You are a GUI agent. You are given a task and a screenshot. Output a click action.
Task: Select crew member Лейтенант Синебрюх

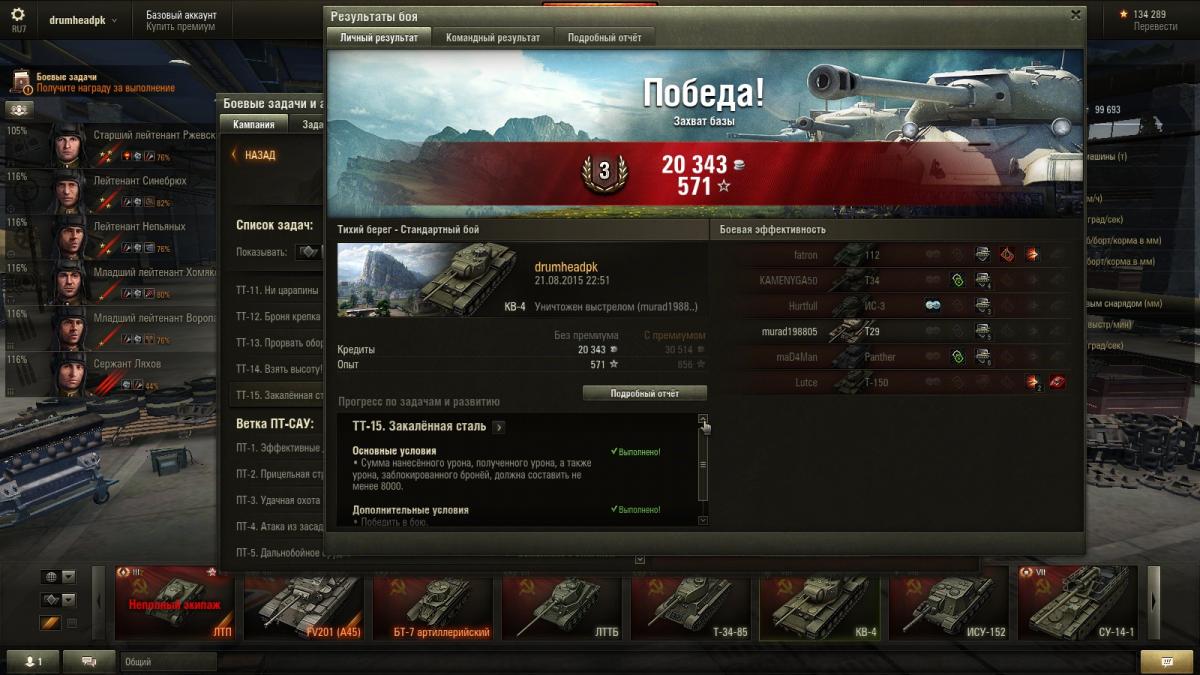tap(110, 190)
